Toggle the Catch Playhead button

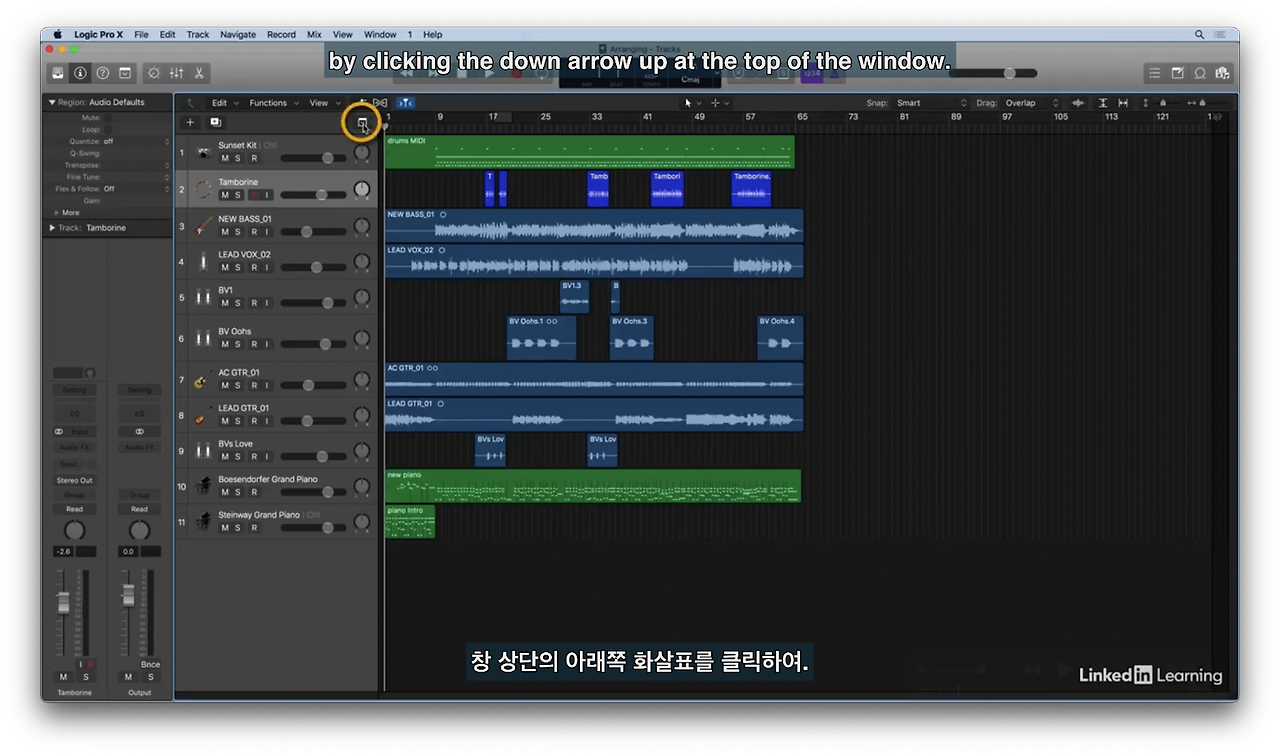[405, 103]
